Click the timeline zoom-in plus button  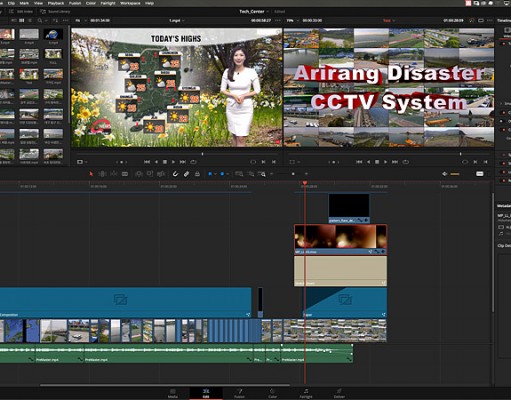pyautogui.click(x=306, y=174)
